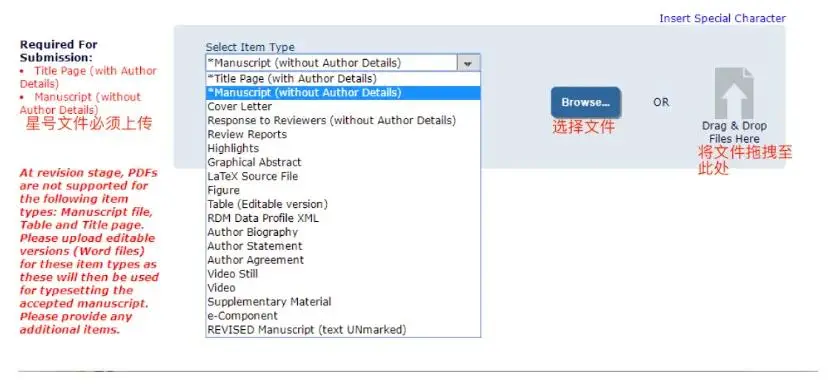Open the Select Item Type combo box
The width and height of the screenshot is (828, 390).
[x=343, y=63]
